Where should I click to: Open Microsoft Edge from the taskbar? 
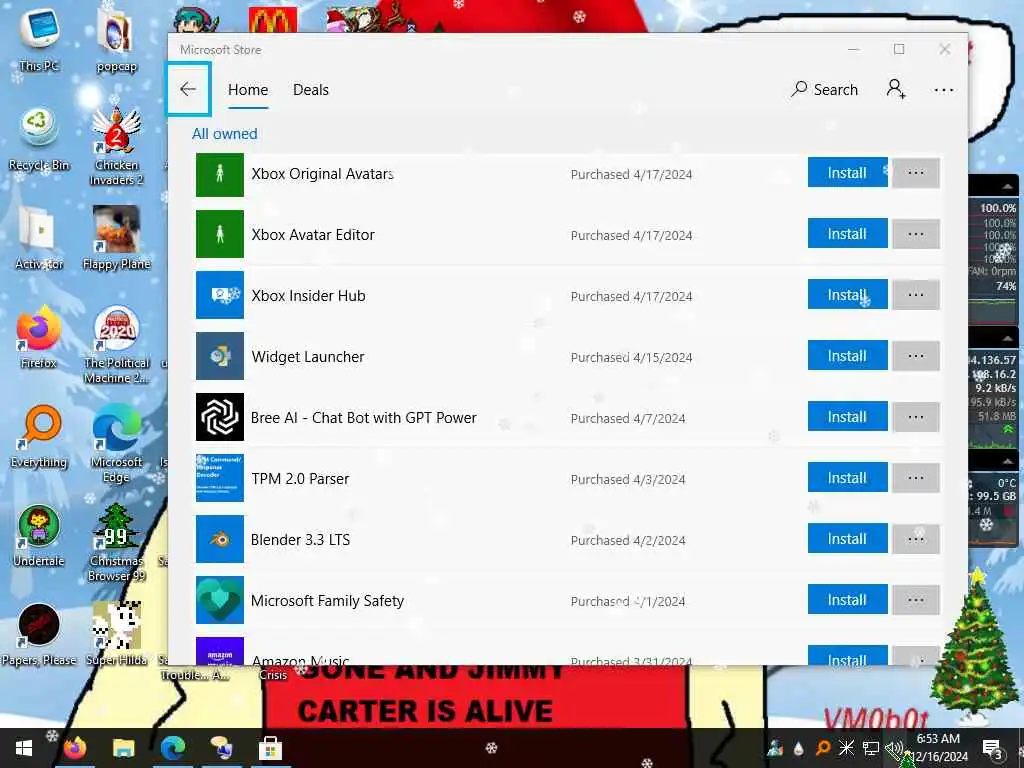point(172,748)
